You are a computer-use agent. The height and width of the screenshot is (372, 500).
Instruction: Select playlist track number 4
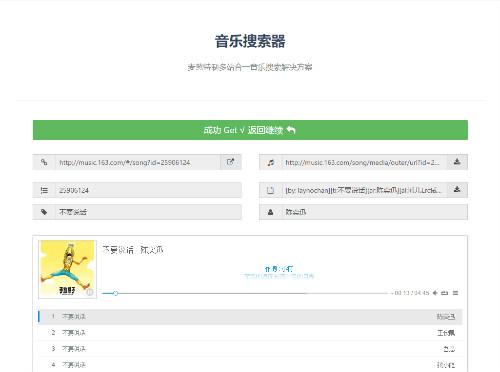[x=250, y=365]
